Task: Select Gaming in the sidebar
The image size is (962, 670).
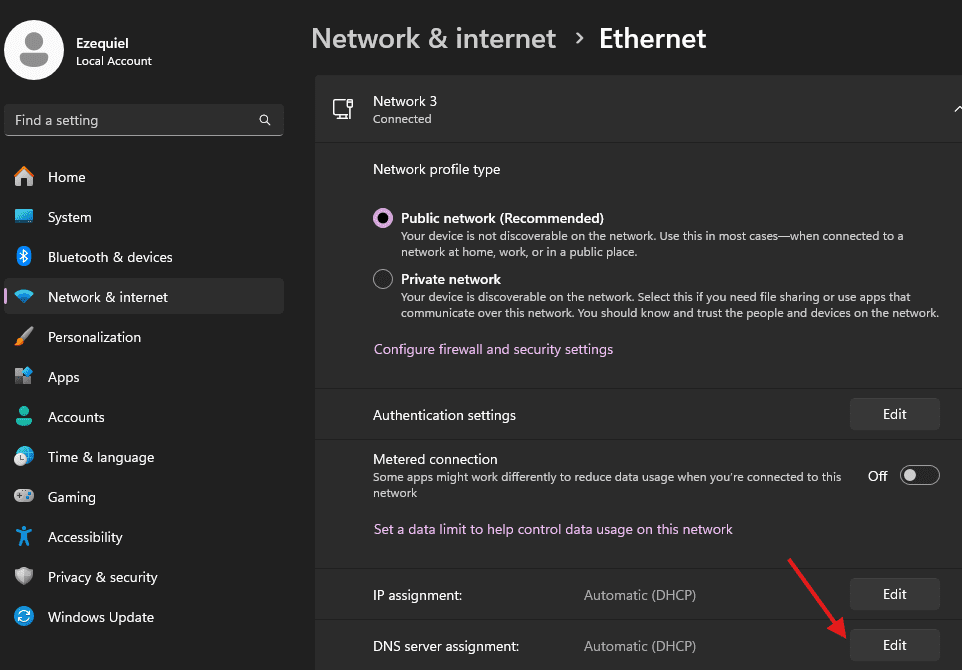Action: (x=71, y=497)
